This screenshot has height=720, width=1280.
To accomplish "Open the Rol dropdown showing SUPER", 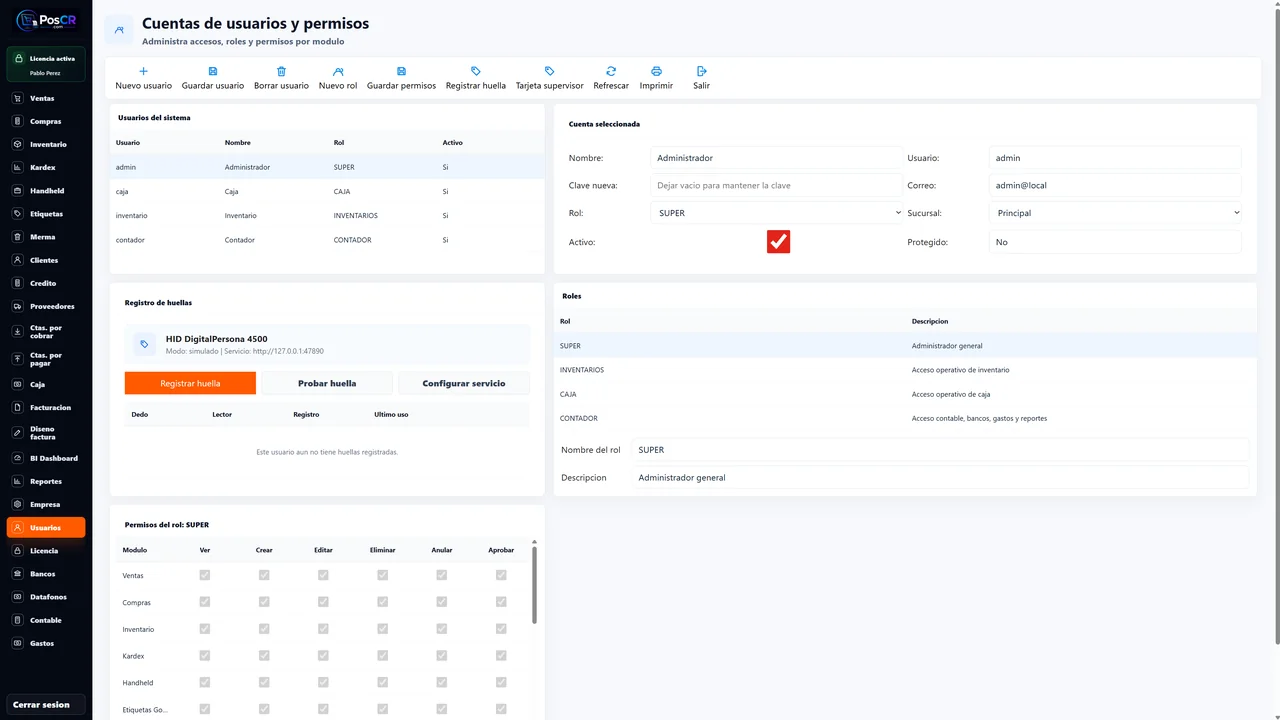I will (776, 213).
